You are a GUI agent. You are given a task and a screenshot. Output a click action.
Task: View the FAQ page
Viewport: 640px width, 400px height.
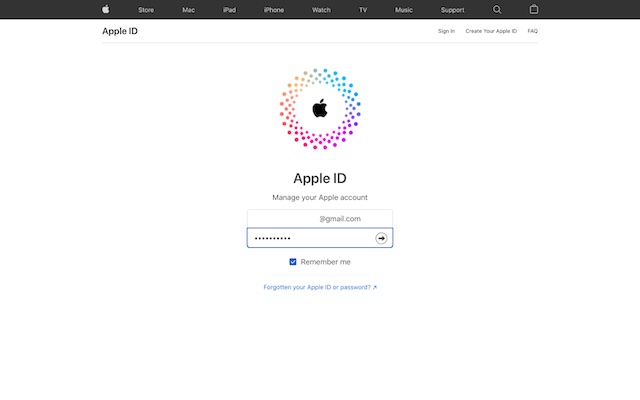(x=533, y=31)
